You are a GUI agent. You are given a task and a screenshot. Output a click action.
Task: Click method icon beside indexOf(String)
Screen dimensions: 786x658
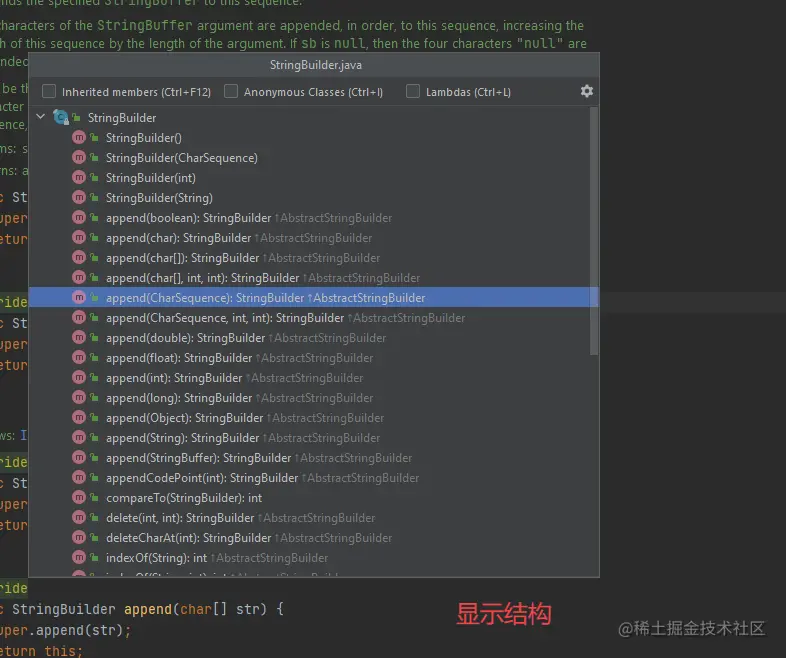click(79, 557)
